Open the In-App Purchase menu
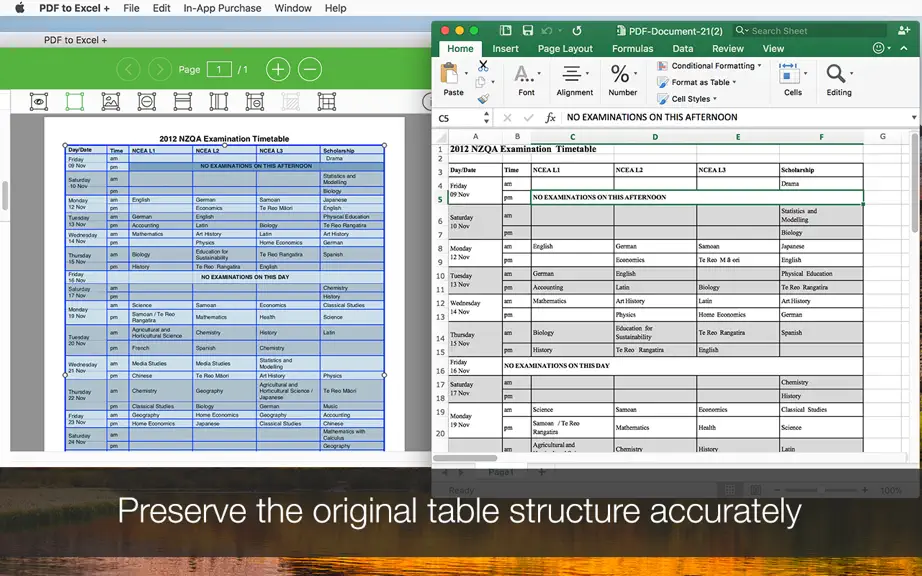This screenshot has height=576, width=922. click(x=222, y=8)
